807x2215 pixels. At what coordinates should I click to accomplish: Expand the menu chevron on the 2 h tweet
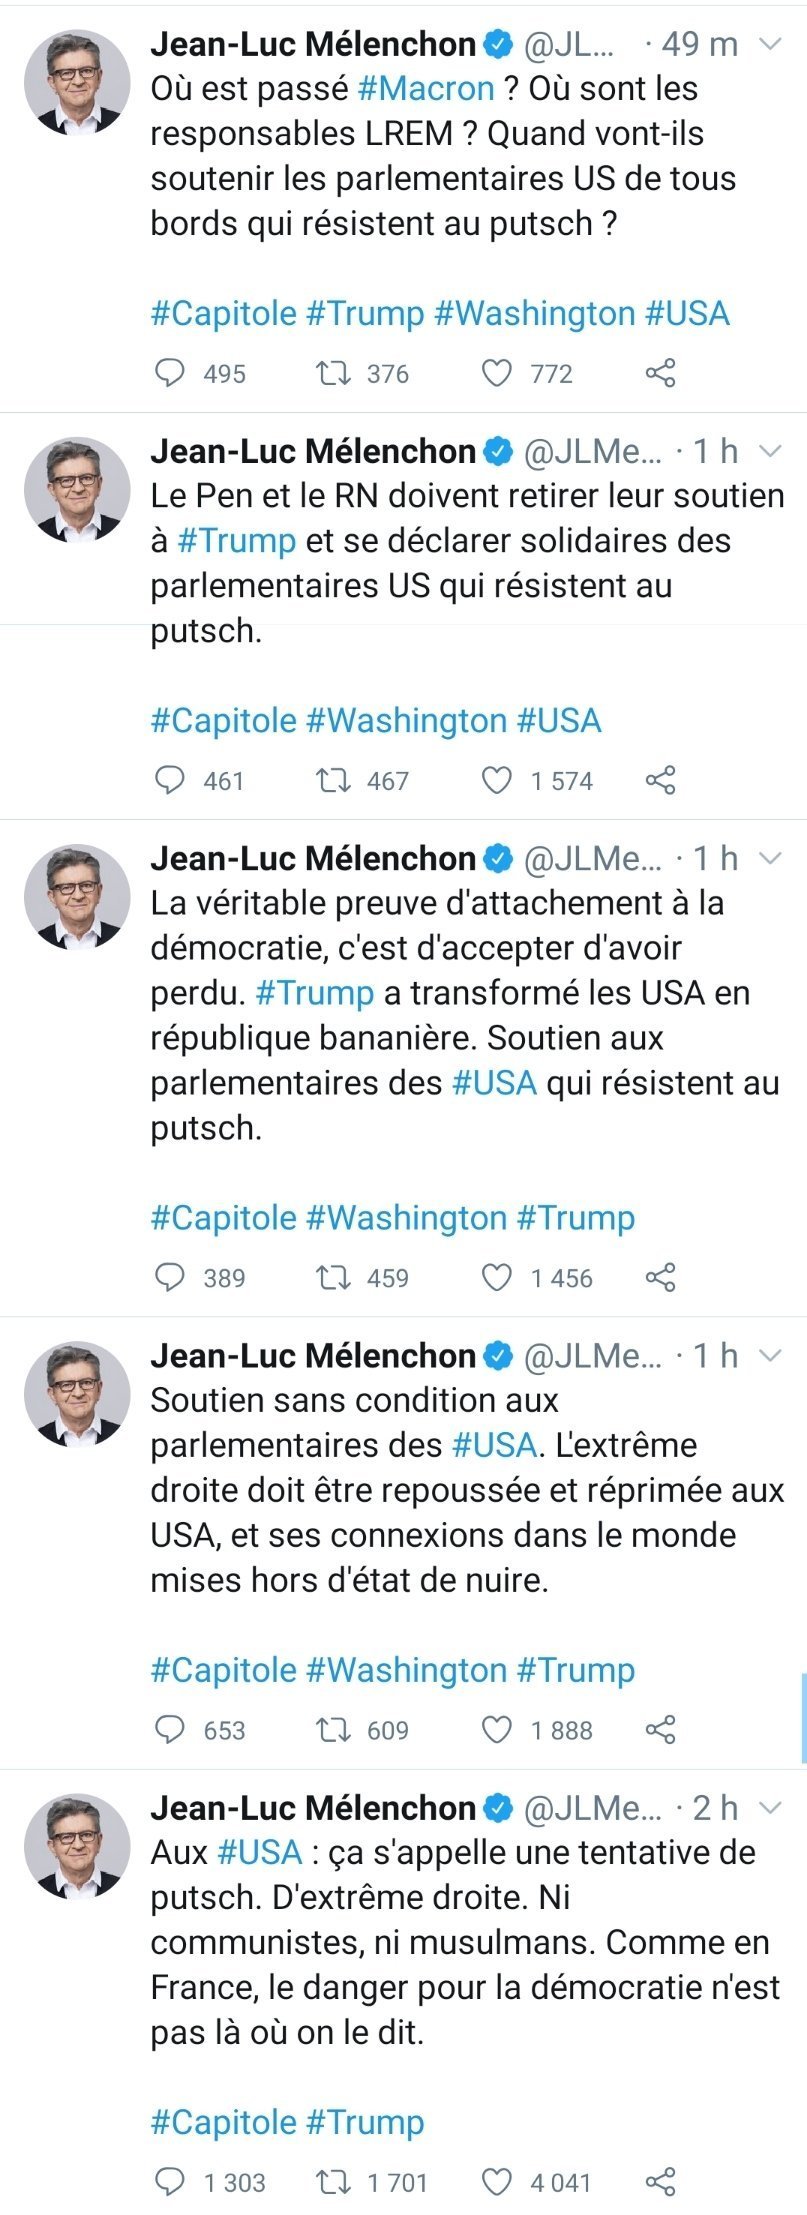[770, 1807]
